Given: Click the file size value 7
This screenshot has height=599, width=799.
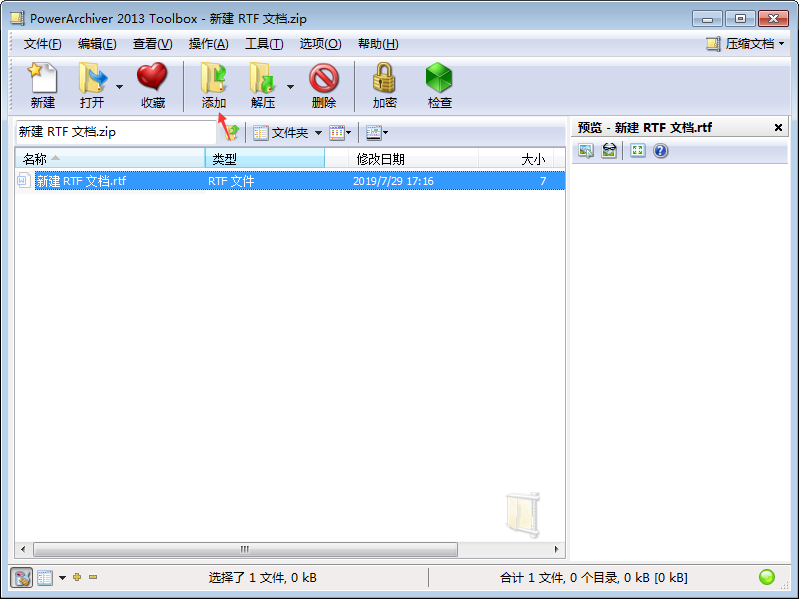Looking at the screenshot, I should [x=543, y=181].
